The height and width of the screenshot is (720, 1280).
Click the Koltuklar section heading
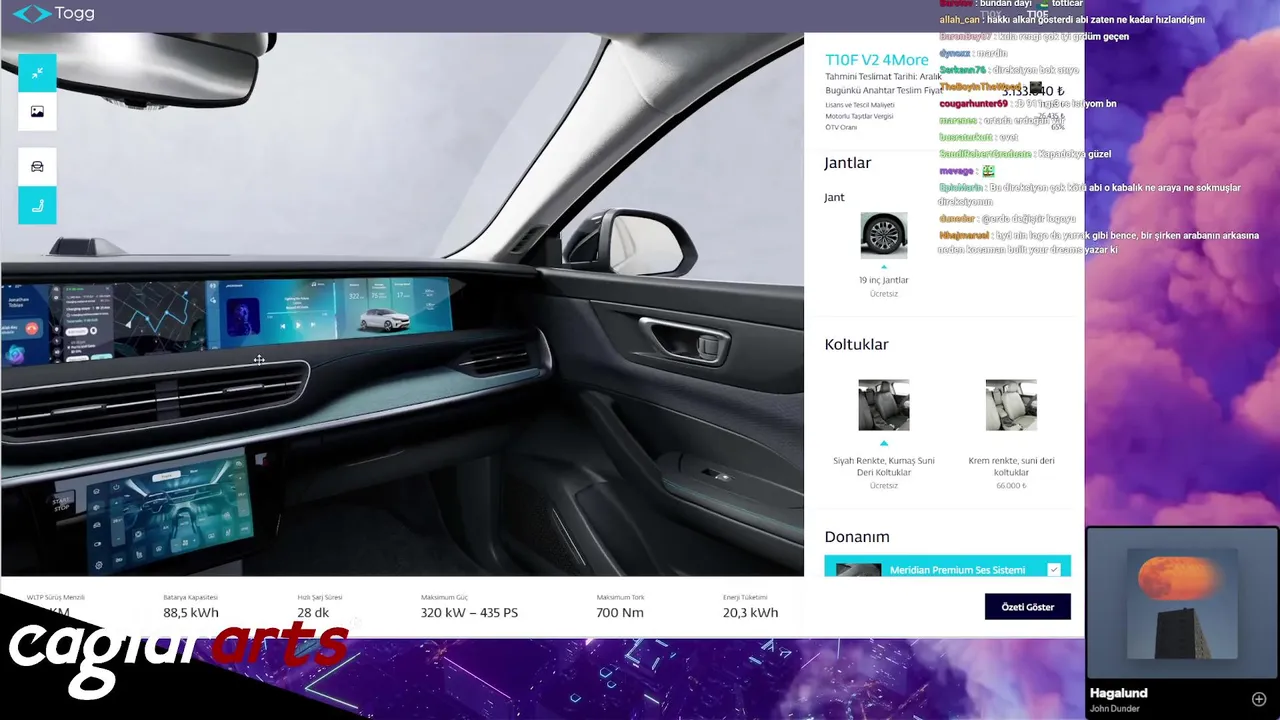[x=856, y=344]
